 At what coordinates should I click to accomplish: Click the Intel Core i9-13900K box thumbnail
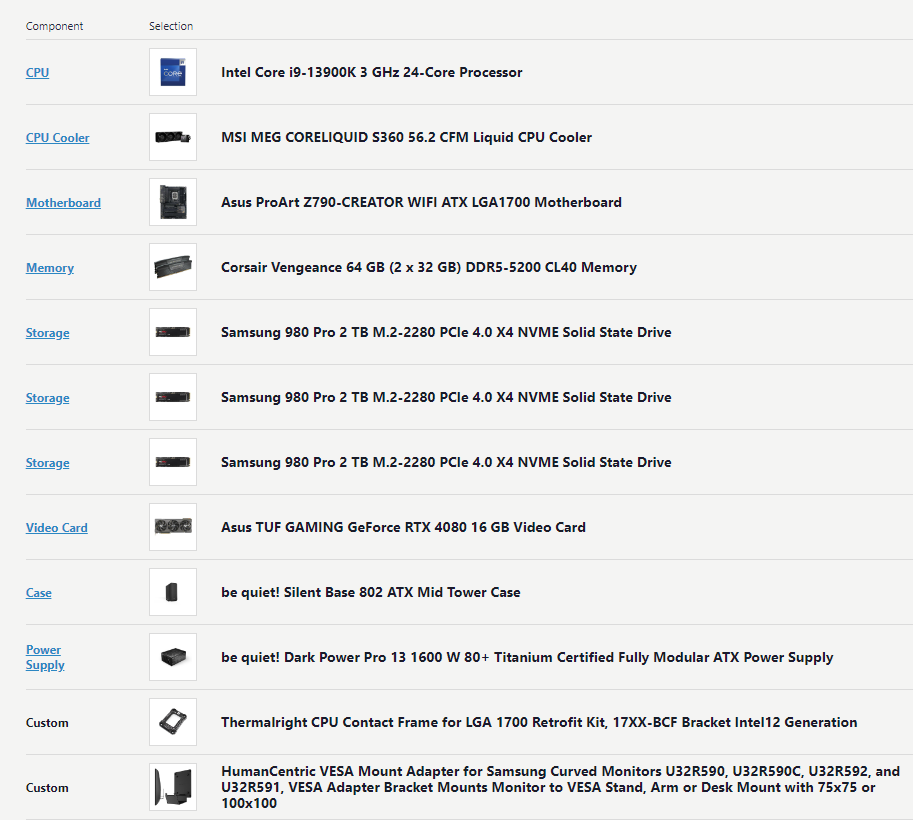coord(173,72)
